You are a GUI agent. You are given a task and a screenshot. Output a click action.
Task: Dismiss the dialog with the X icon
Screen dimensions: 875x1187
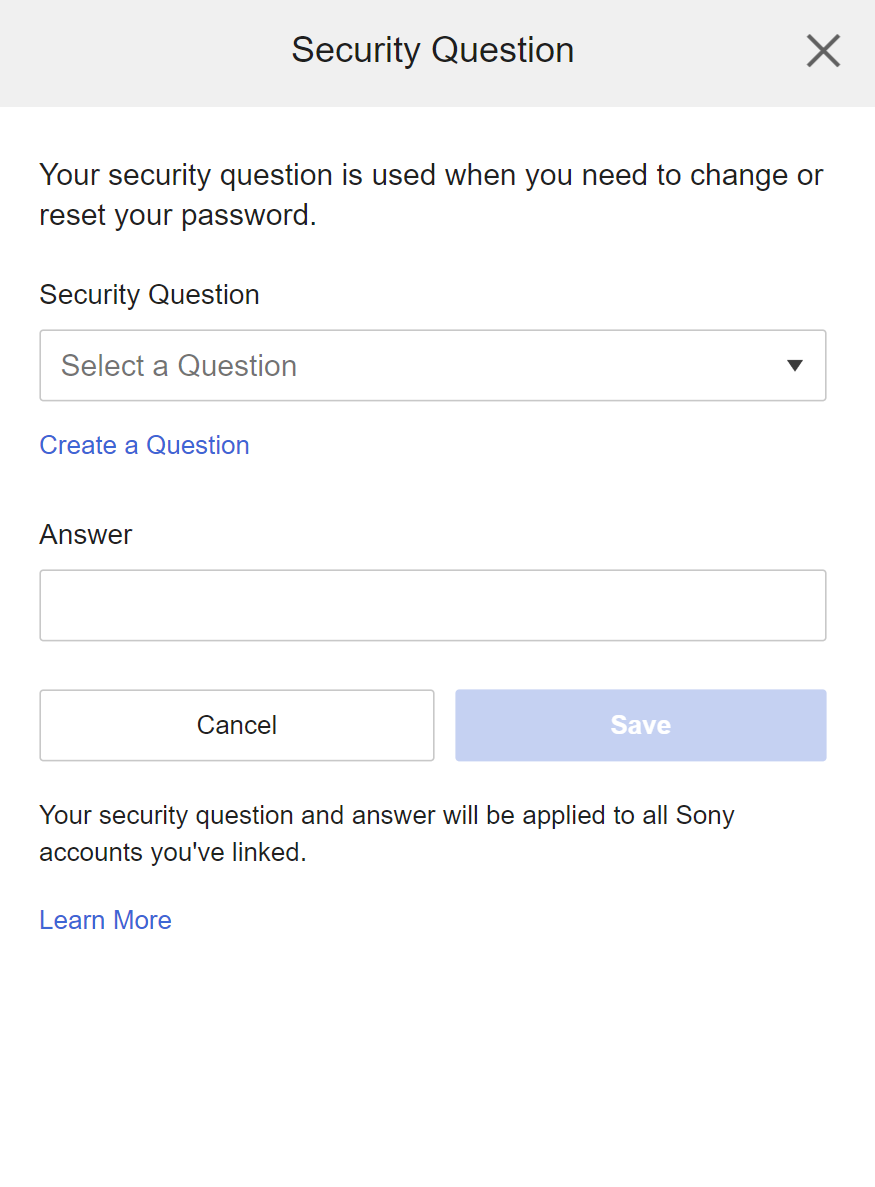pos(823,50)
